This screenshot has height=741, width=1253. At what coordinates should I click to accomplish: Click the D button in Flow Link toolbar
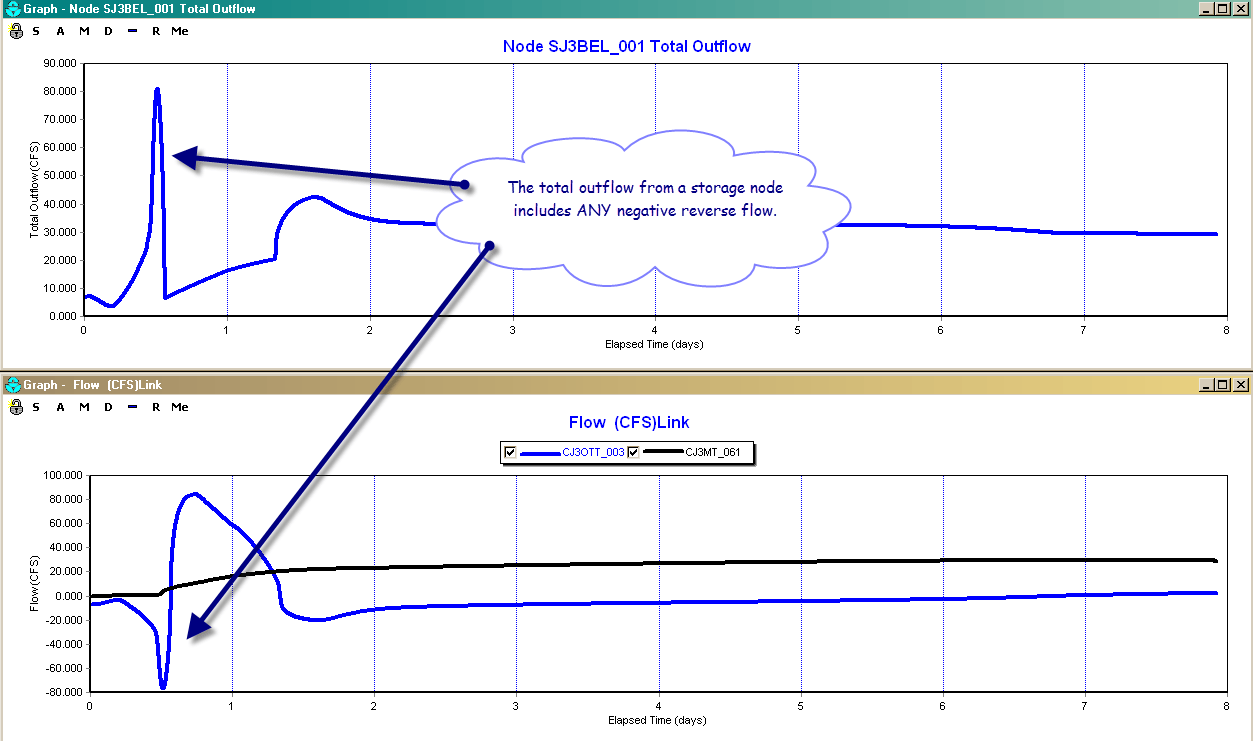pyautogui.click(x=109, y=407)
